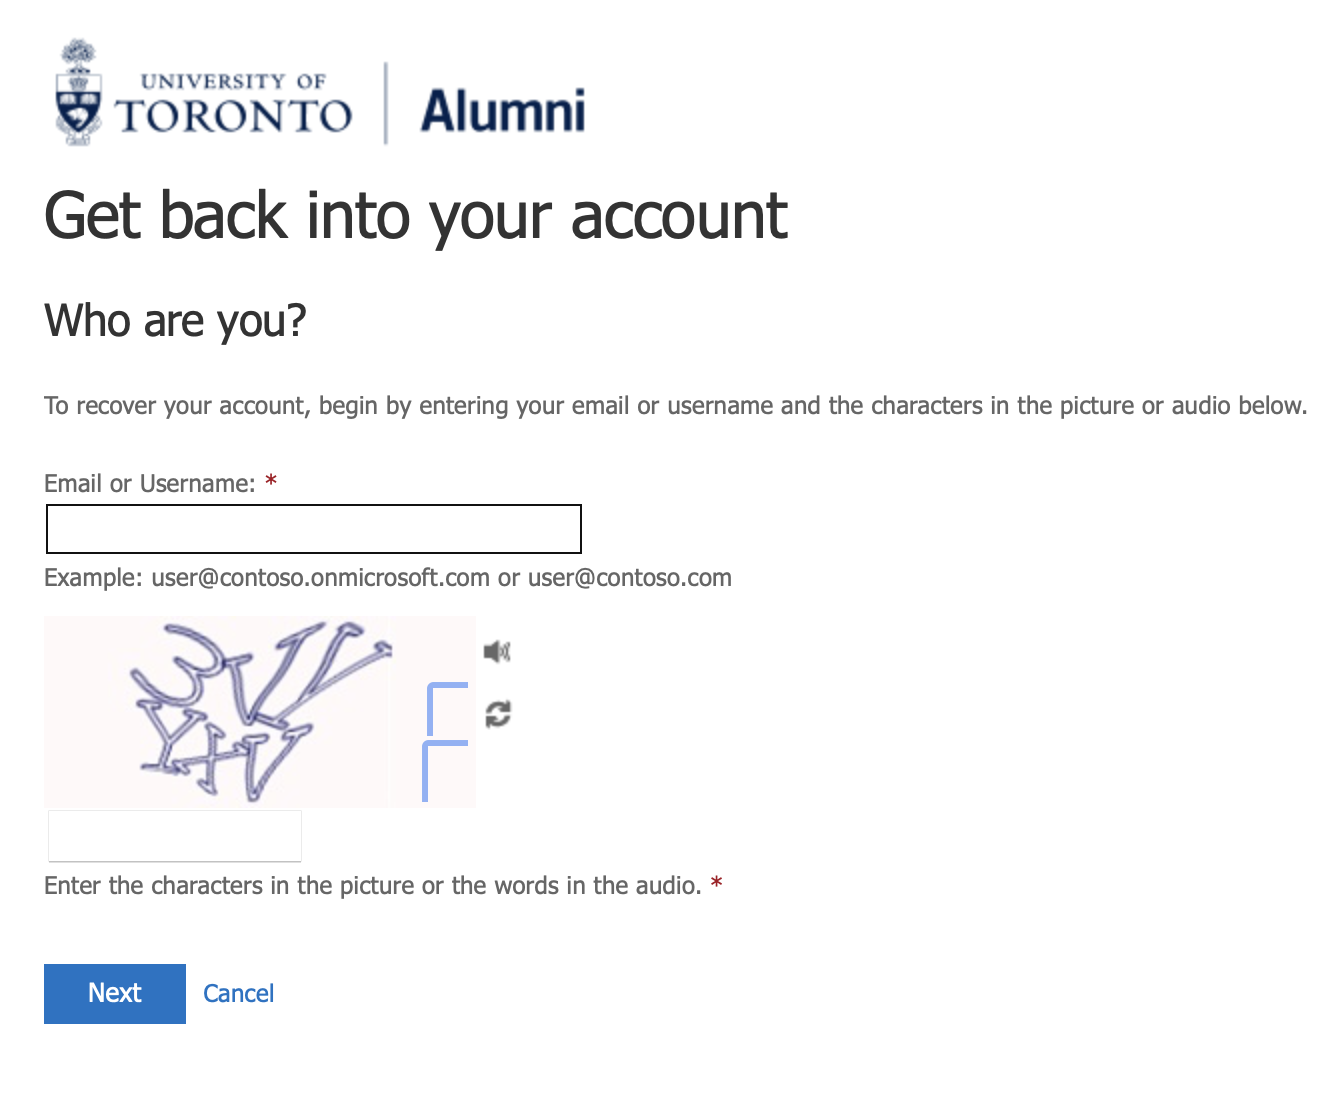Focus the Email or Username input field
1328x1102 pixels.
click(313, 529)
